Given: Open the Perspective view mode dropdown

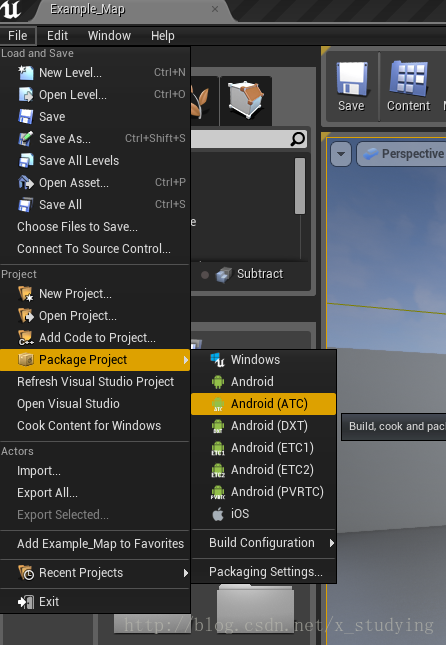Looking at the screenshot, I should [402, 154].
